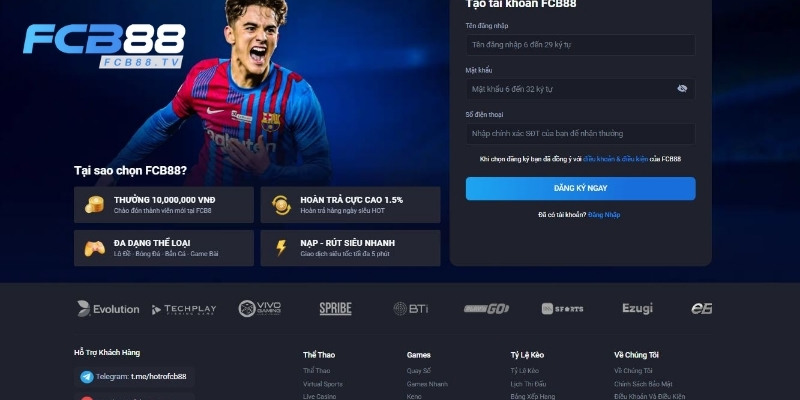Open the Đăng Nhập login link
This screenshot has height=400, width=800.
604,215
